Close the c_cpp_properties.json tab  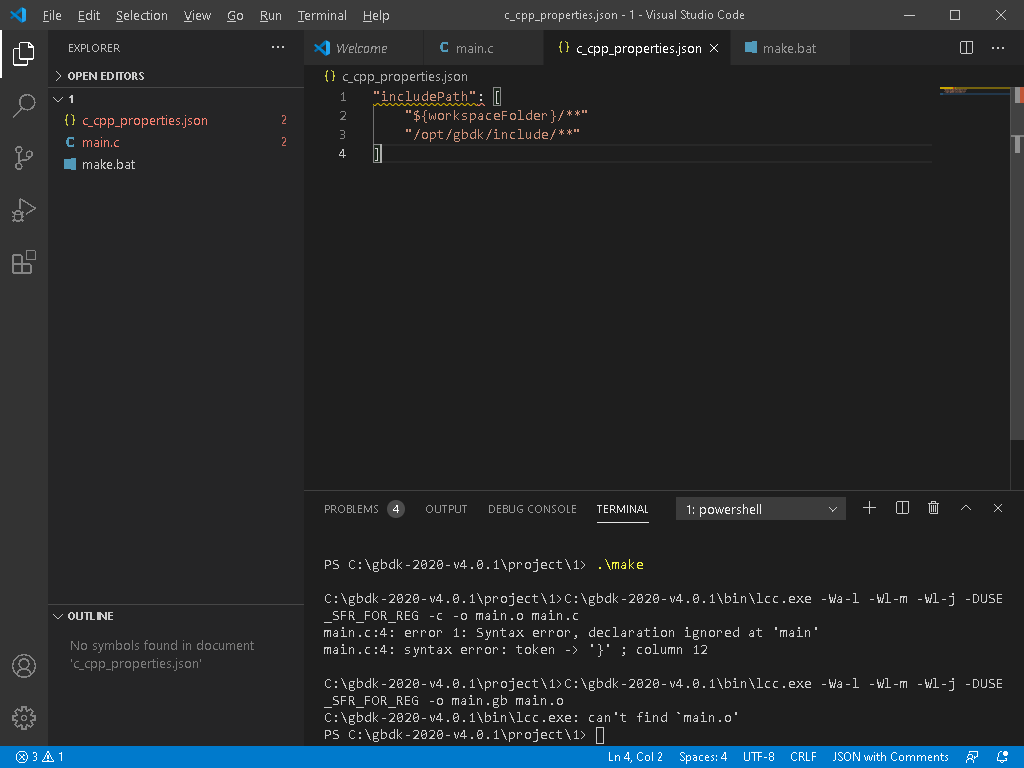click(714, 48)
